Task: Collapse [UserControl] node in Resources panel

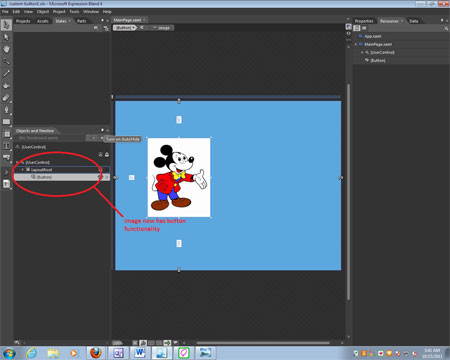Action: point(362,52)
